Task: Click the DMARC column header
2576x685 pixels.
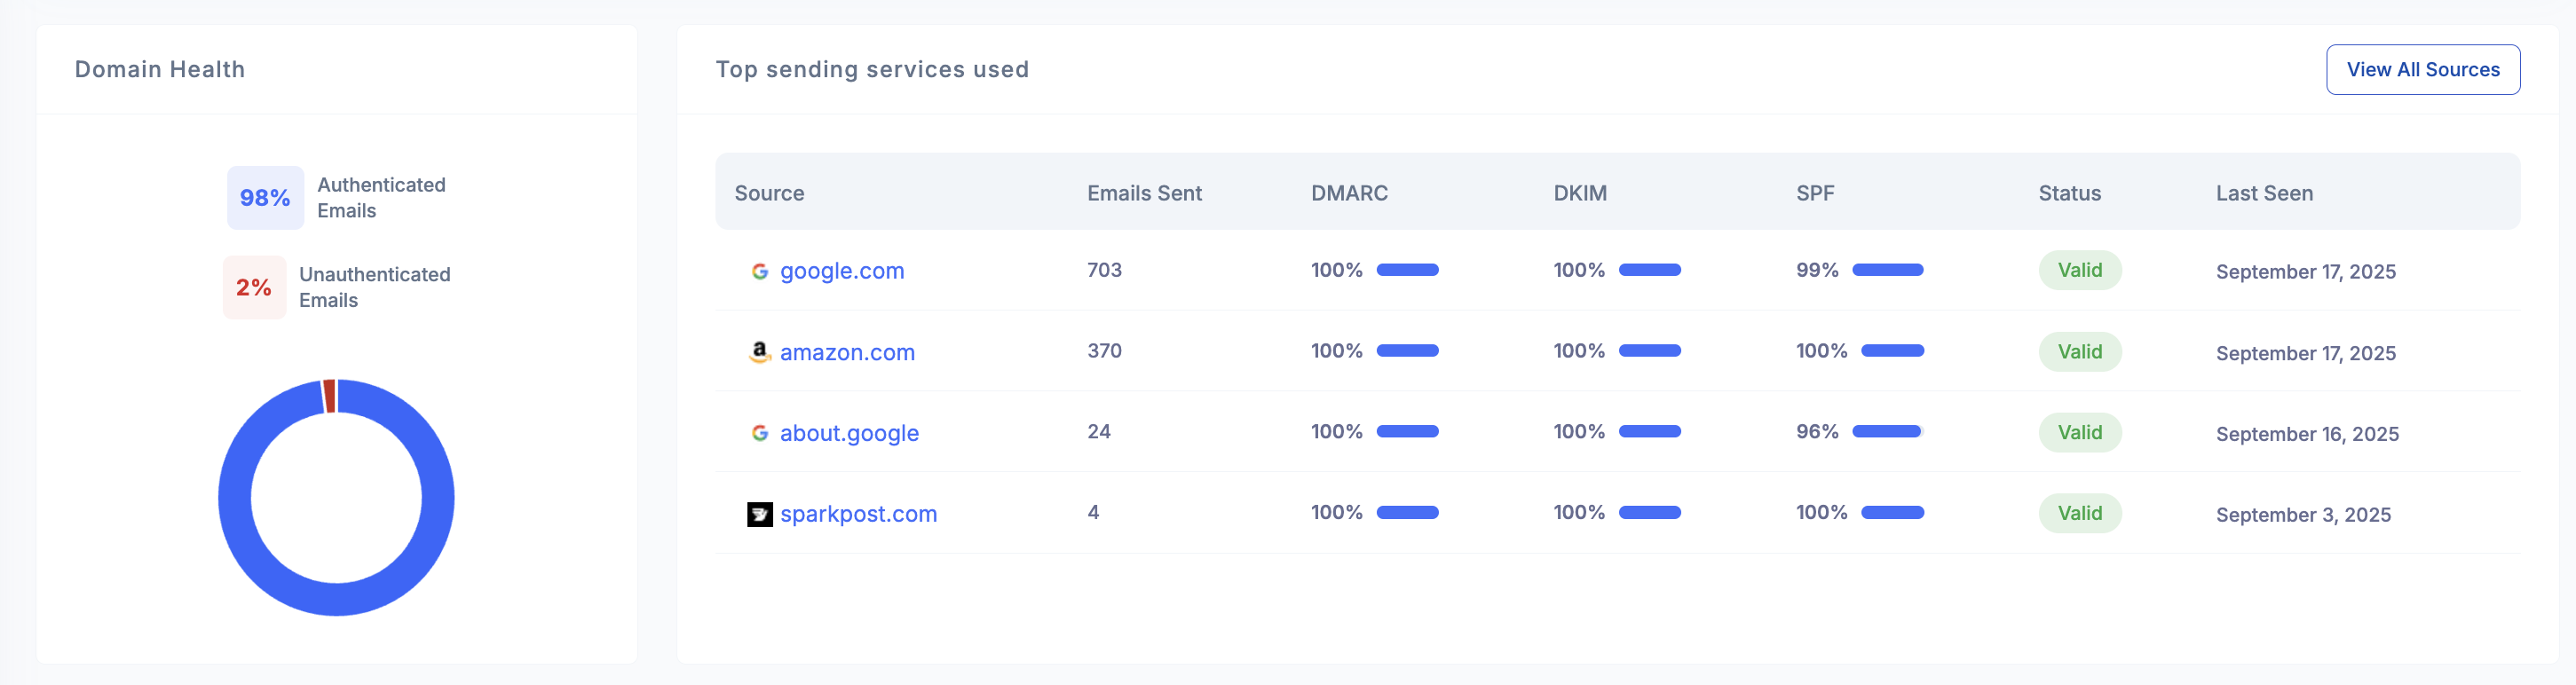Action: point(1349,193)
